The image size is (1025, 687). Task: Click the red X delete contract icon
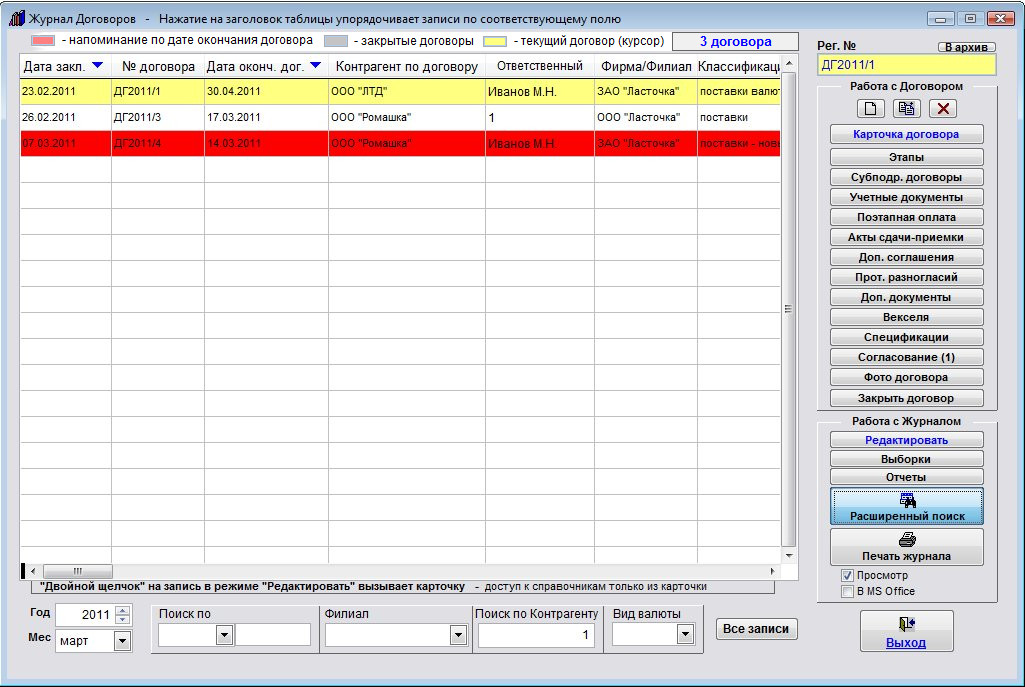[x=943, y=108]
